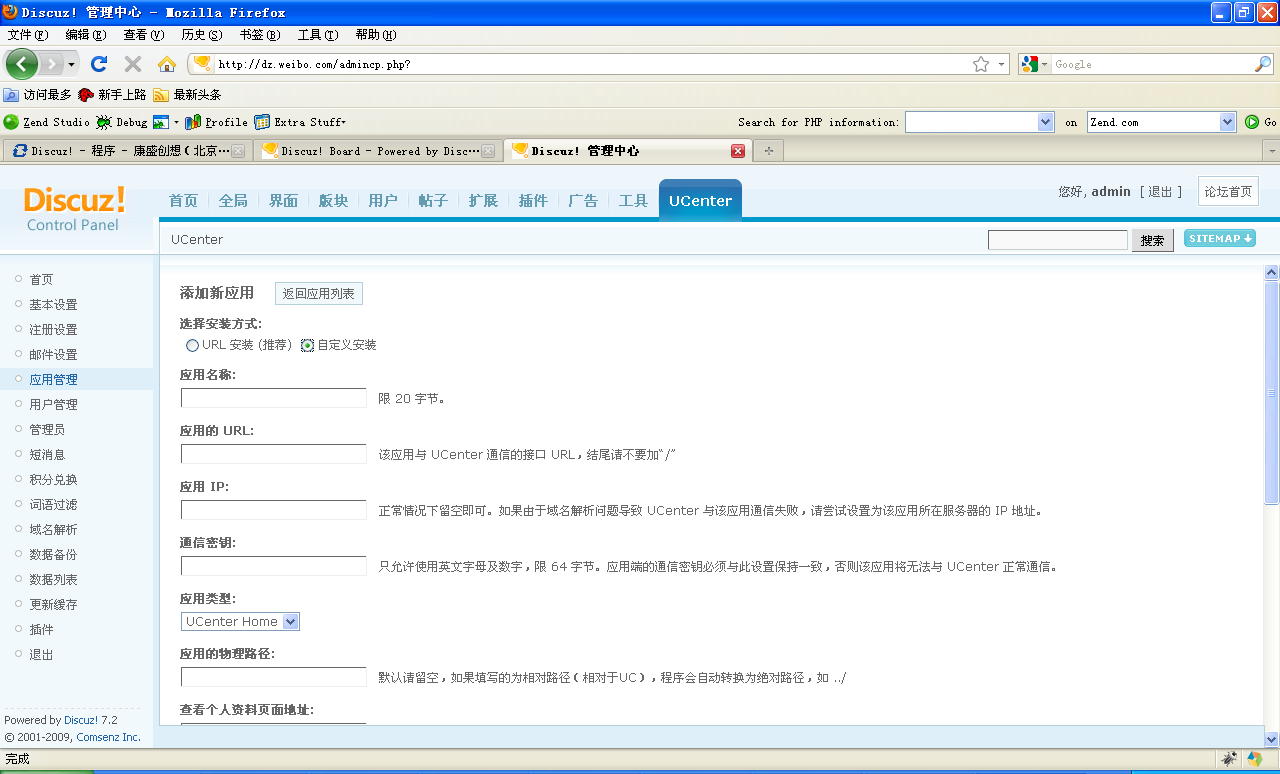
Task: Click the Profile chart icon
Action: pyautogui.click(x=193, y=122)
